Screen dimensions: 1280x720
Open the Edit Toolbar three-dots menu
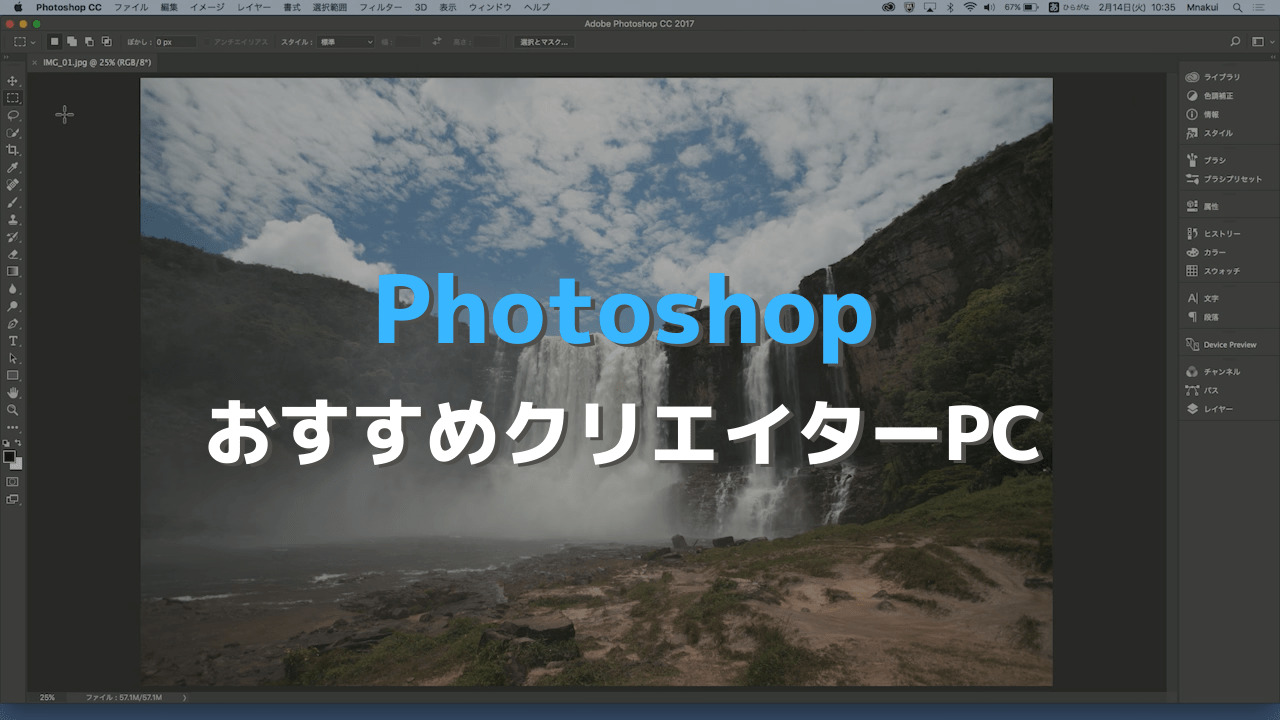point(13,428)
